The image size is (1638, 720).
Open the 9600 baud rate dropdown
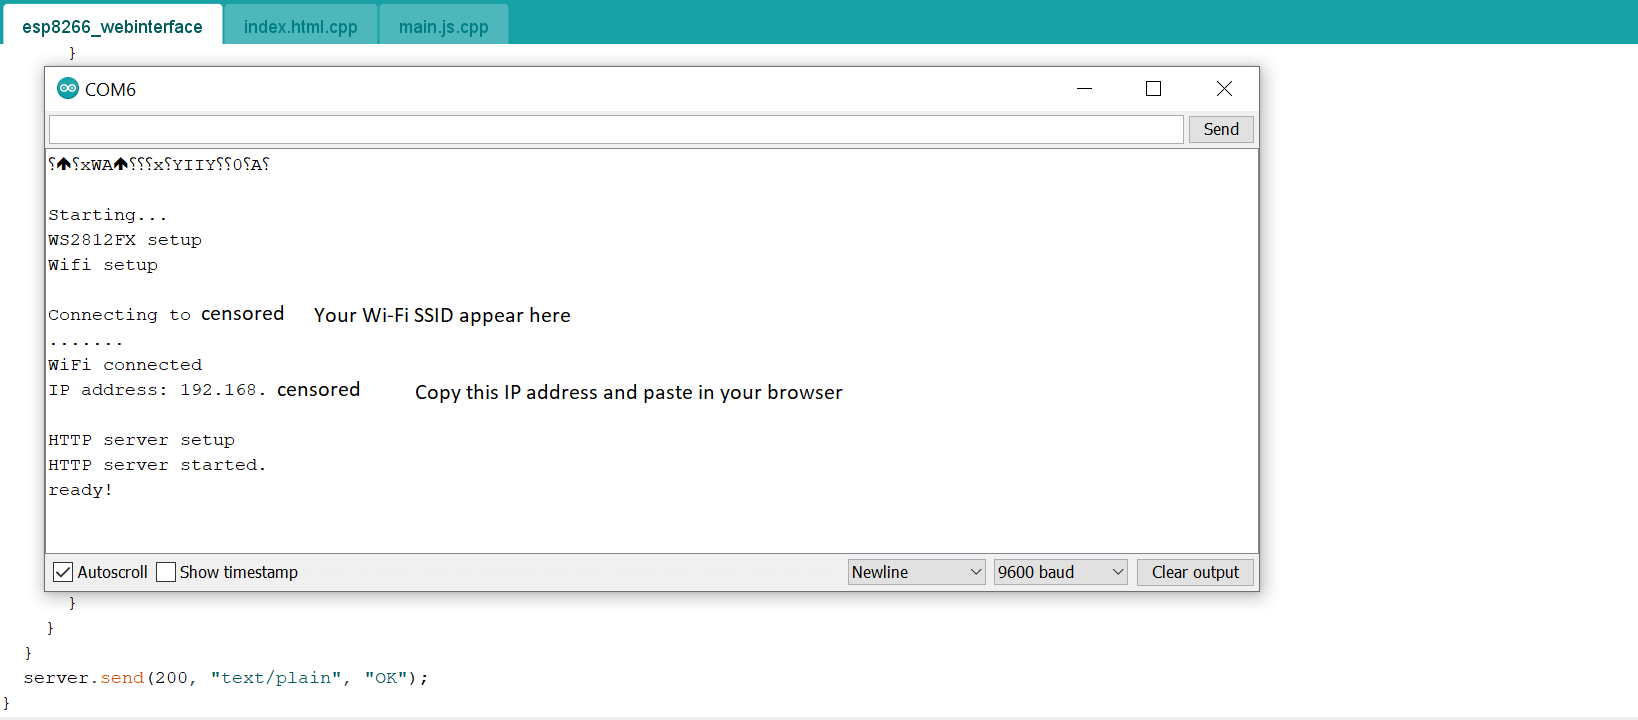click(1061, 572)
